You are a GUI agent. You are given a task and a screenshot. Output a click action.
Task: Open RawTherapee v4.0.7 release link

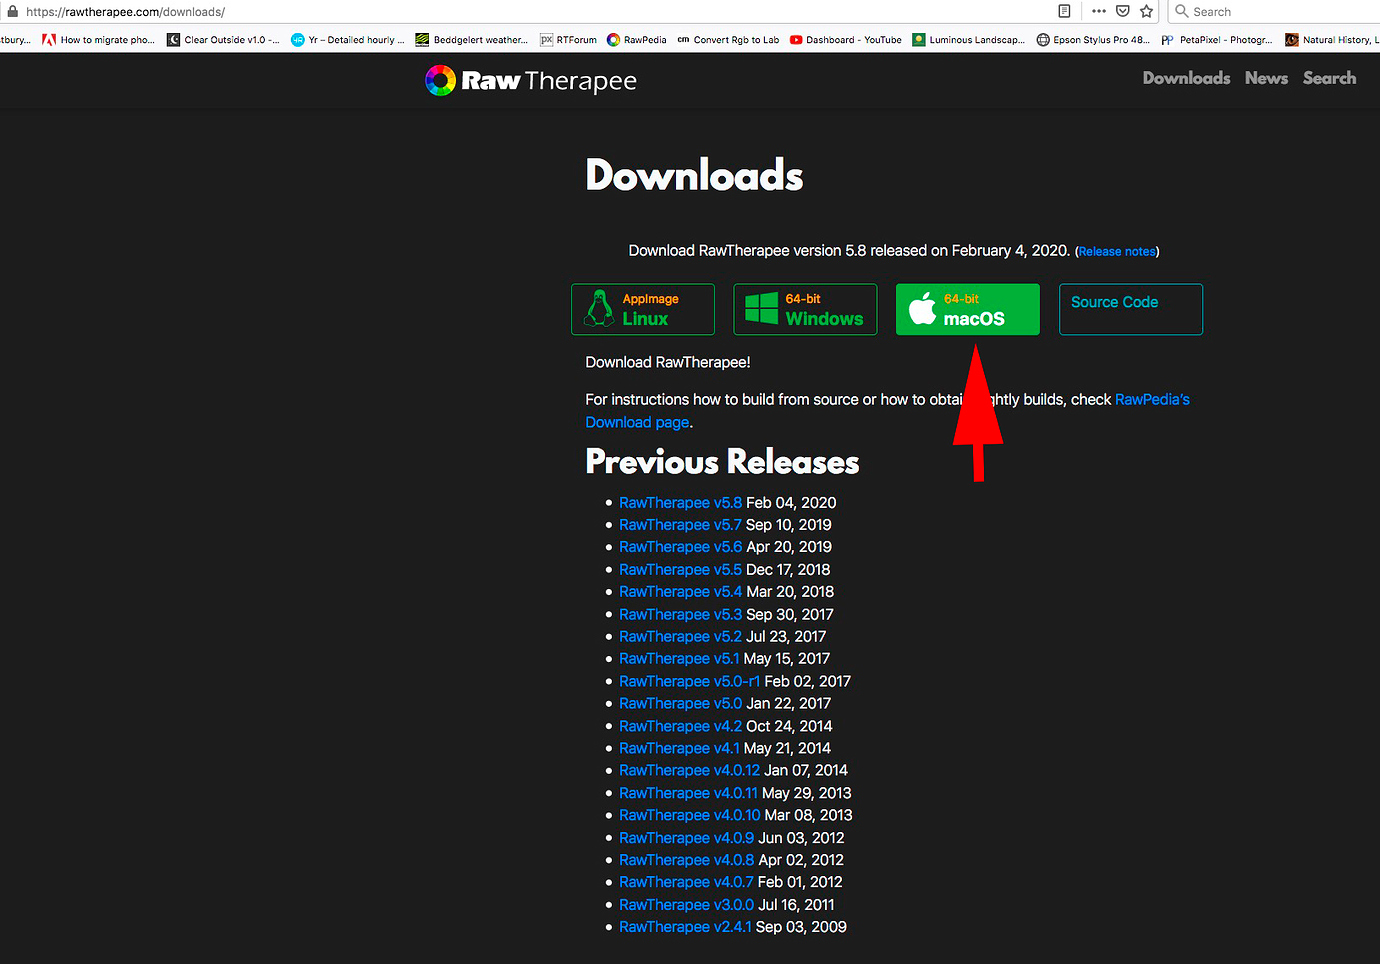click(x=686, y=883)
